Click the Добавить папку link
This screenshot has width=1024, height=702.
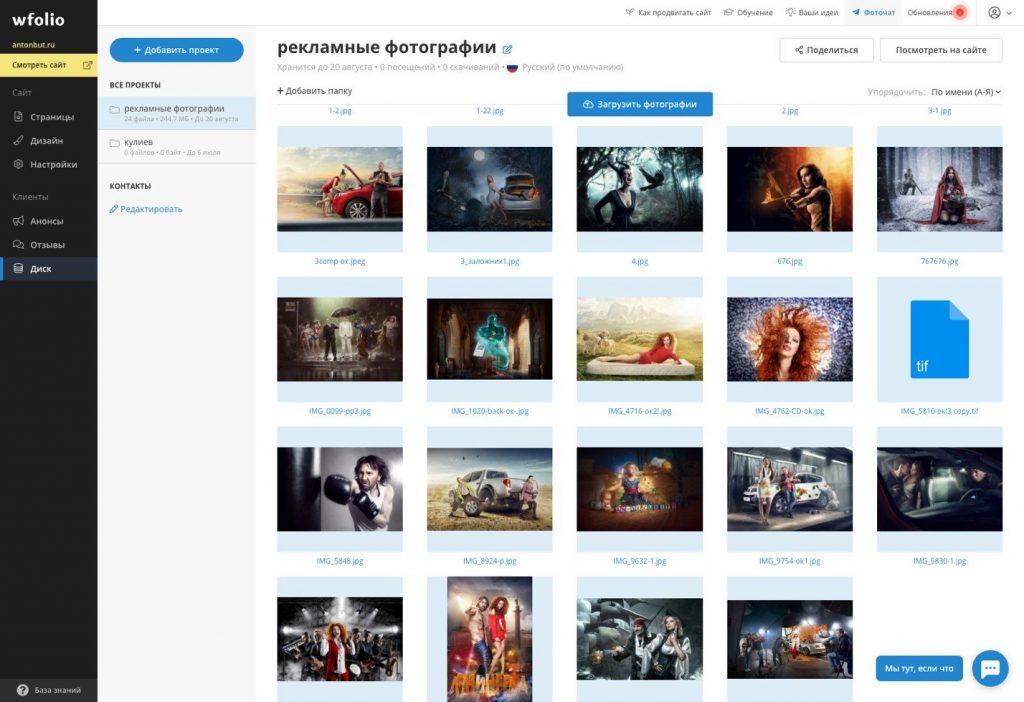coord(314,91)
